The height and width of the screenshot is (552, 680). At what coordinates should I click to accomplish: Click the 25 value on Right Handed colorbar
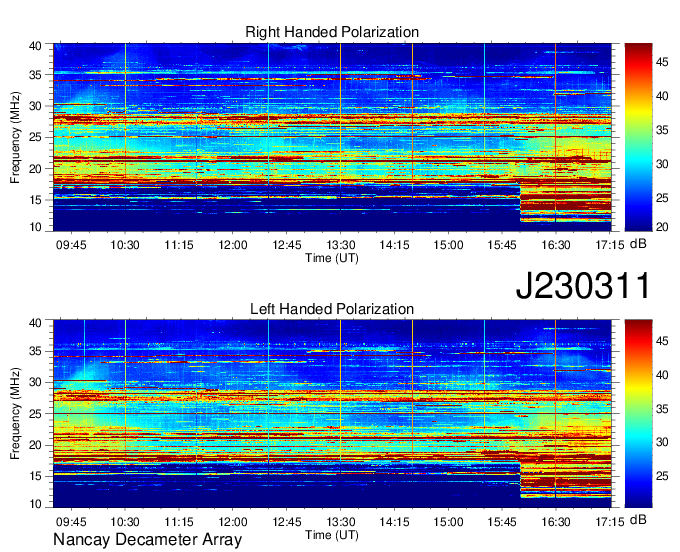tap(662, 198)
